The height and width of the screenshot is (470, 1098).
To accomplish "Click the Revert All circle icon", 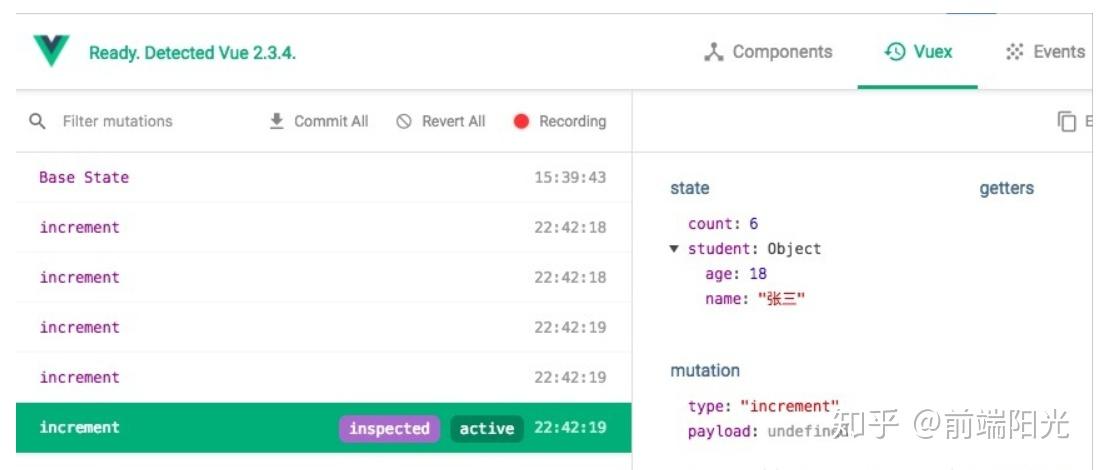I will click(x=404, y=121).
